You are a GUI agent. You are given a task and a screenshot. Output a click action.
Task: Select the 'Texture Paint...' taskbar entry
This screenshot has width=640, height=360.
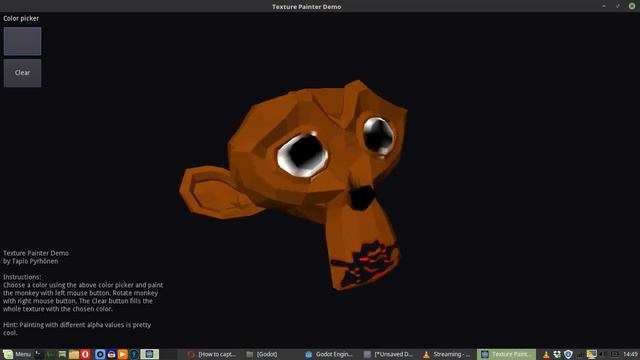[506, 354]
